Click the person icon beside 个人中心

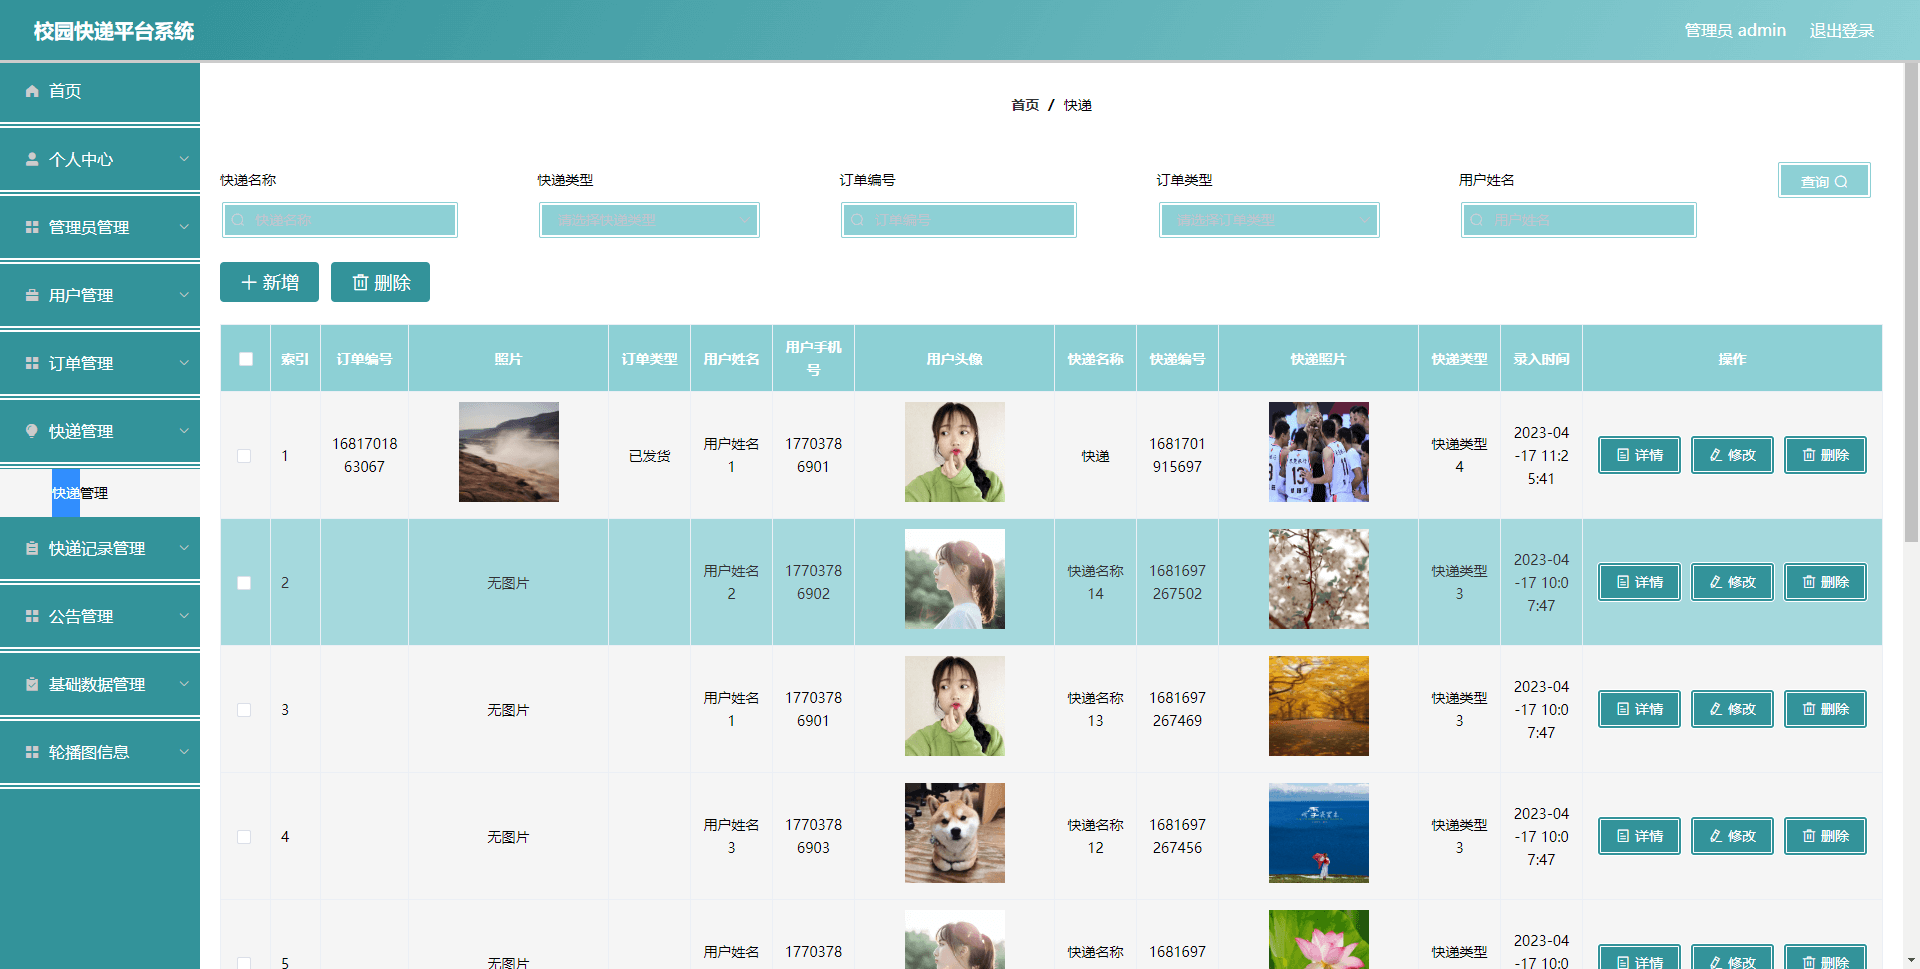(x=32, y=159)
